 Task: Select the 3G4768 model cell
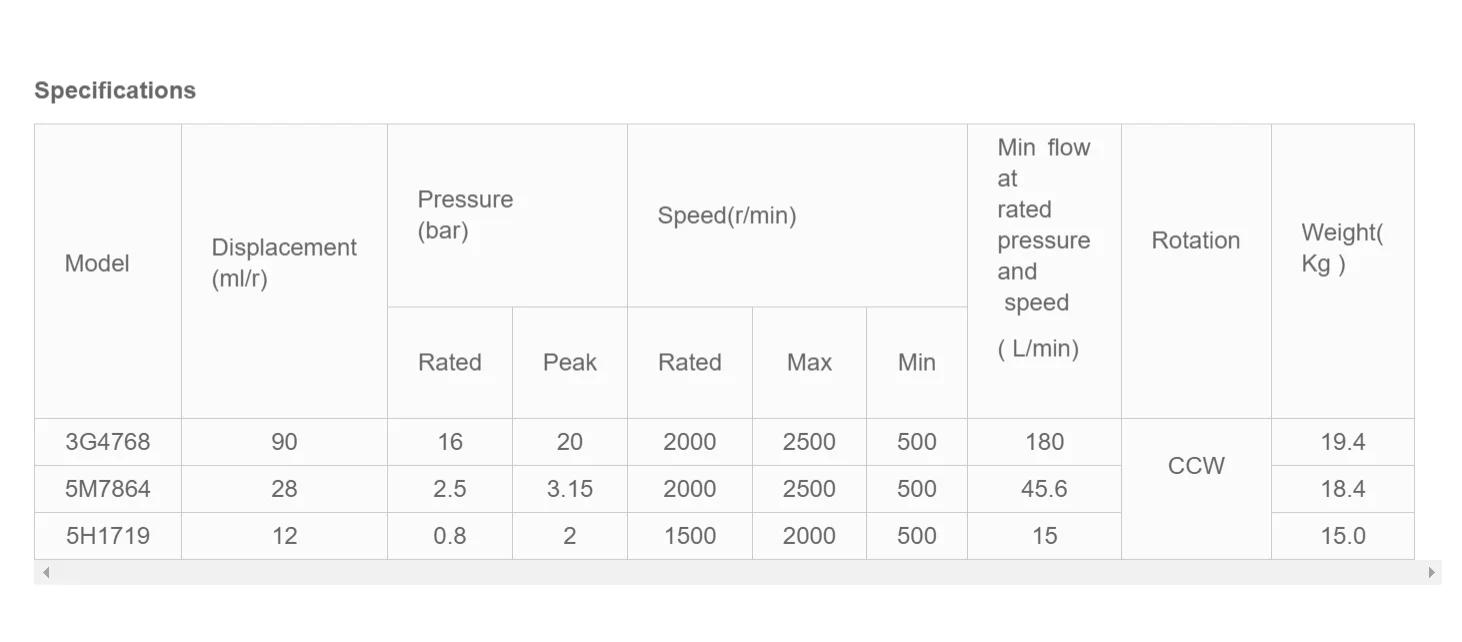pyautogui.click(x=108, y=442)
